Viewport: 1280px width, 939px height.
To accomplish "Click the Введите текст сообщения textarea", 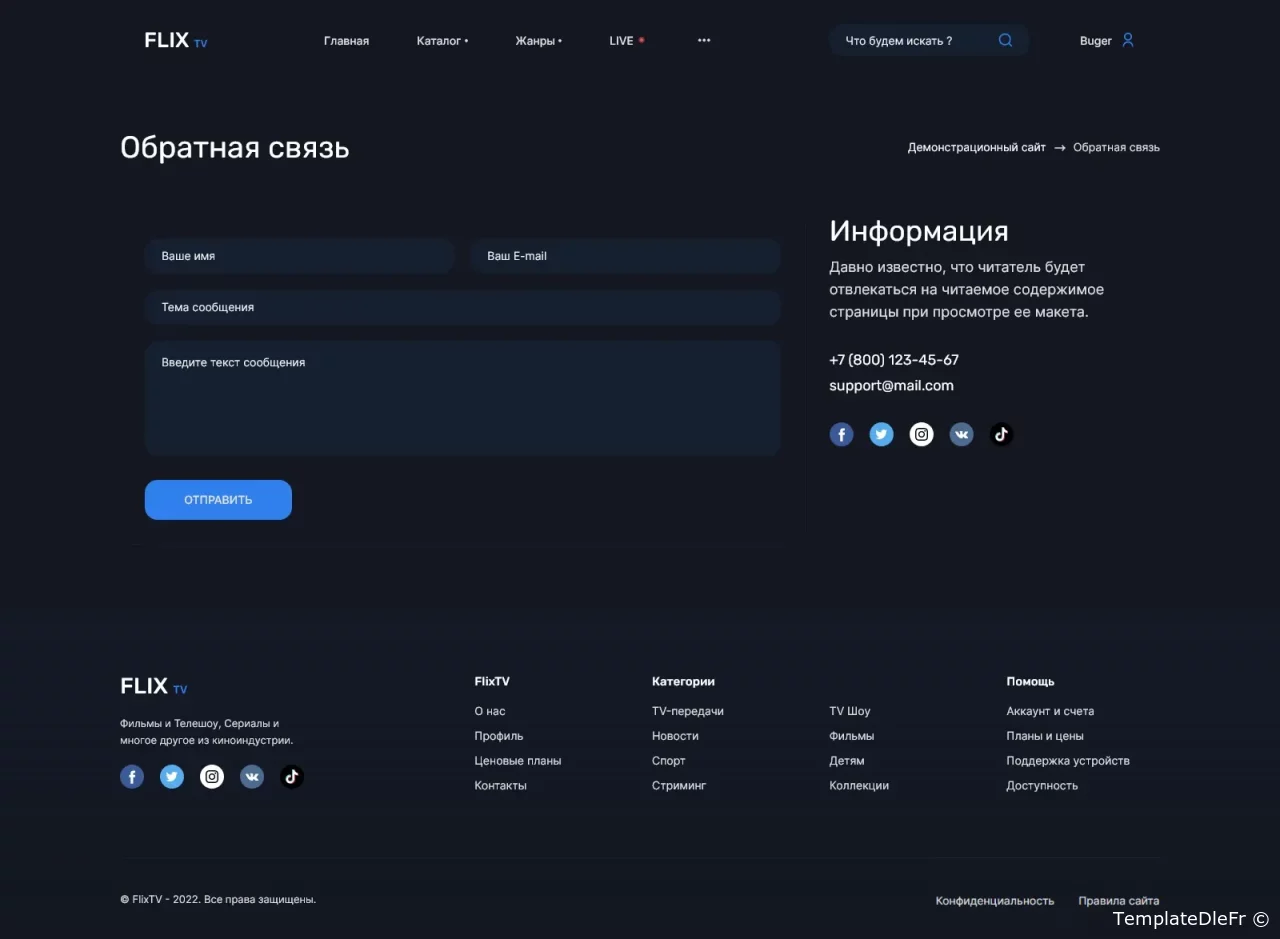I will point(462,398).
